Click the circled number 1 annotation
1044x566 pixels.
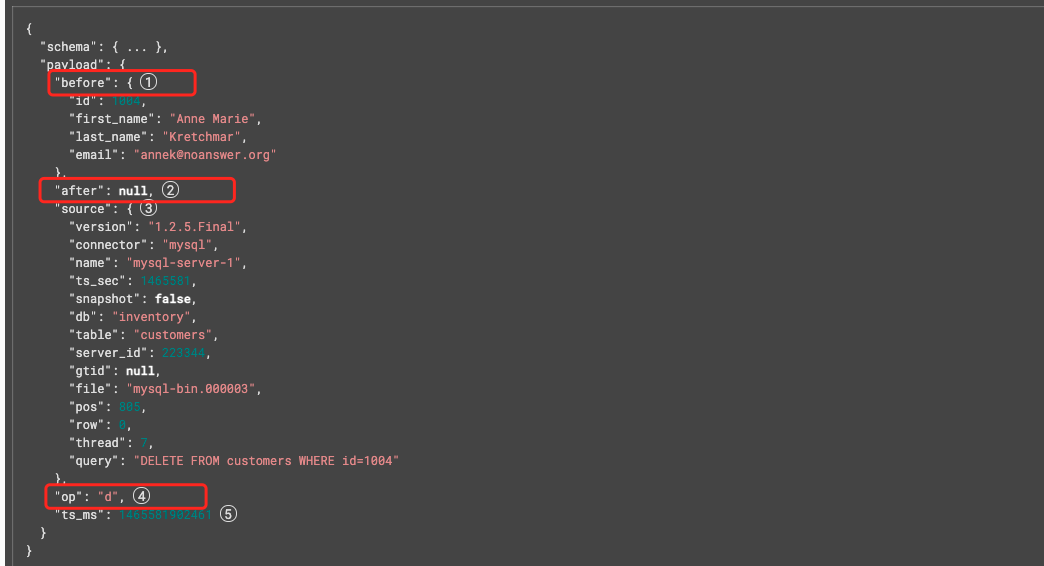[148, 82]
